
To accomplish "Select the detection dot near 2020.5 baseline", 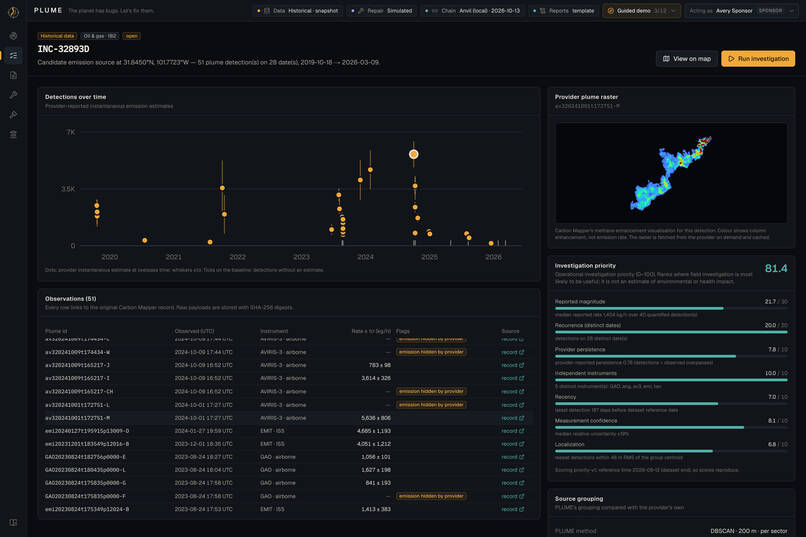I will [x=145, y=240].
